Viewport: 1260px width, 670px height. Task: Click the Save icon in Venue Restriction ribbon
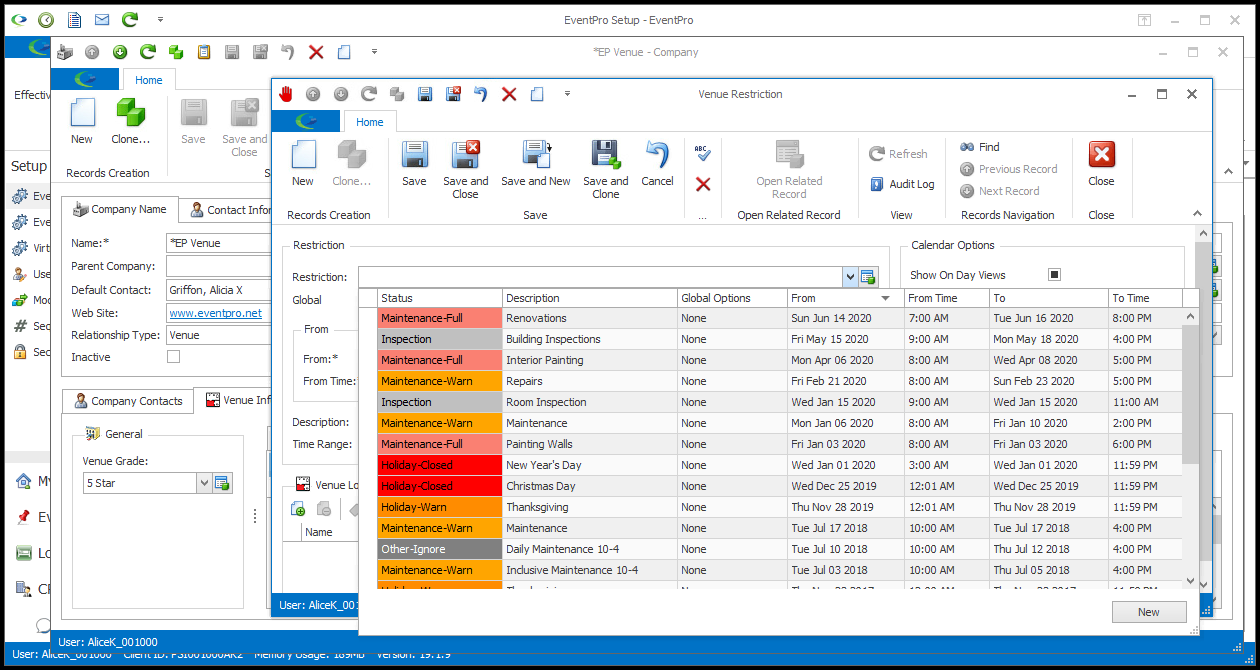pyautogui.click(x=414, y=155)
